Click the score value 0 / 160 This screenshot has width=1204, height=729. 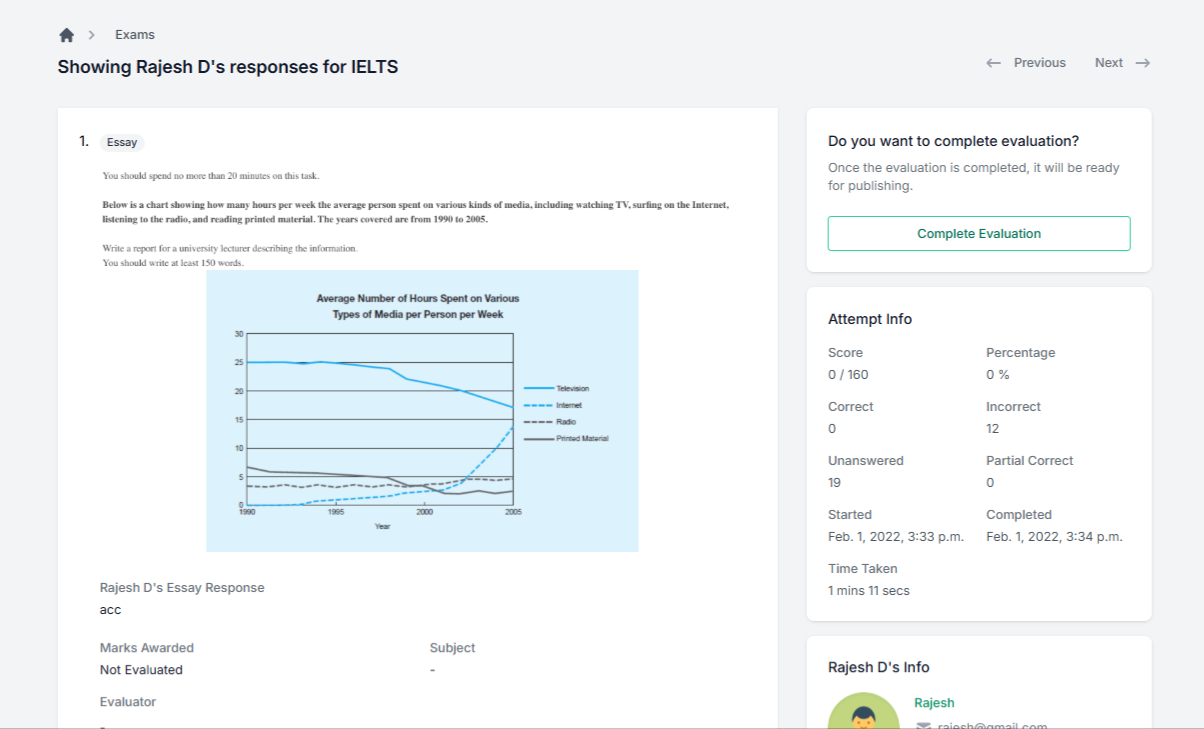point(848,375)
